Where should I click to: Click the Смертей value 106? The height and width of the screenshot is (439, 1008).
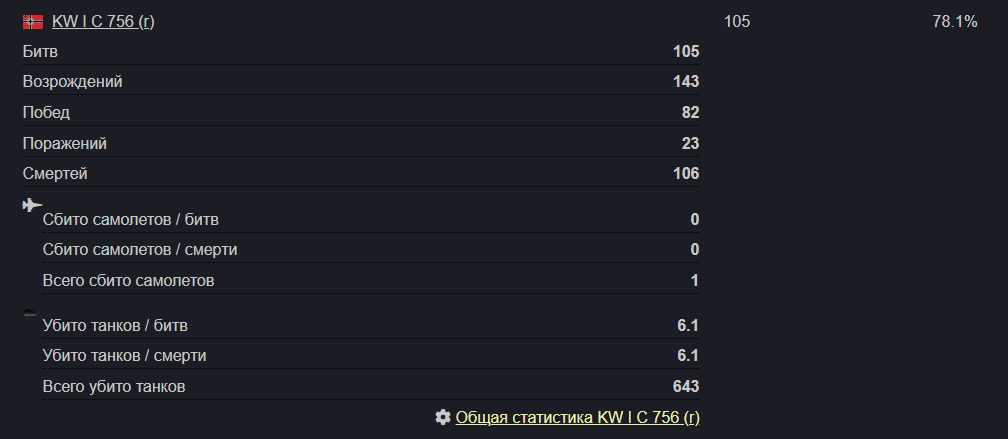[686, 174]
